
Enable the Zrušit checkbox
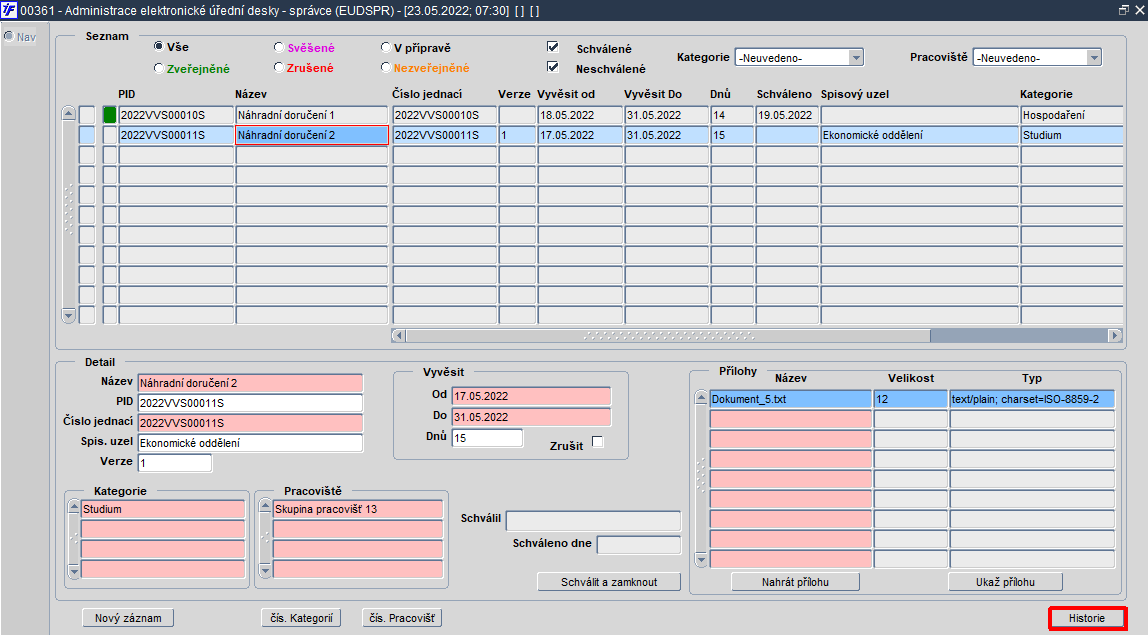[x=598, y=442]
